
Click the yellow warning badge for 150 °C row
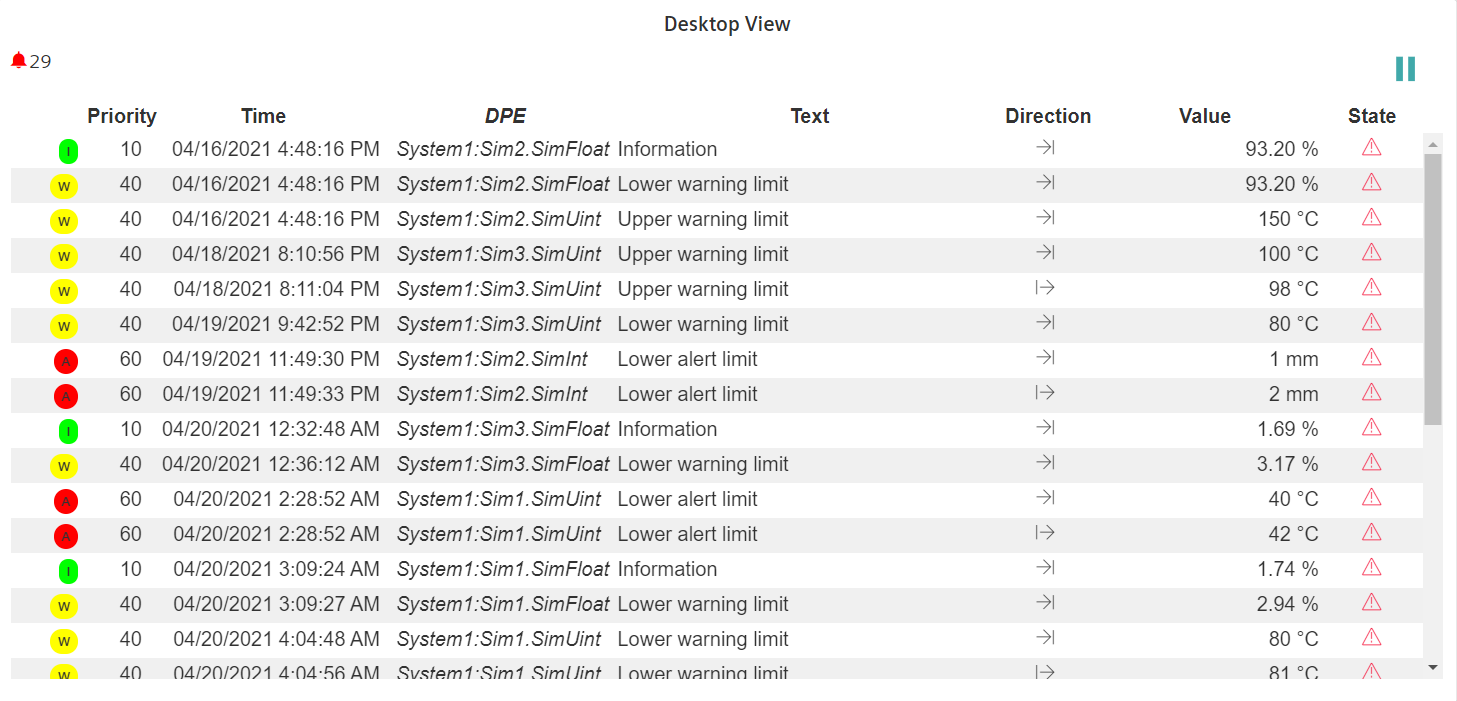[64, 221]
